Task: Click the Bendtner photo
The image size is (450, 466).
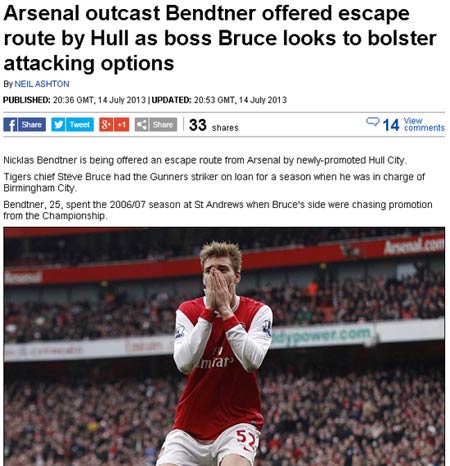Action: click(224, 346)
